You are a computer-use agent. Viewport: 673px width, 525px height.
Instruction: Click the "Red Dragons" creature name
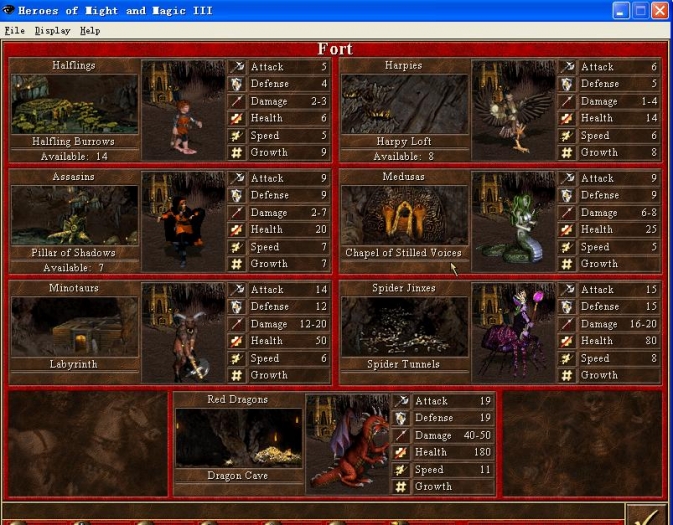pyautogui.click(x=237, y=400)
